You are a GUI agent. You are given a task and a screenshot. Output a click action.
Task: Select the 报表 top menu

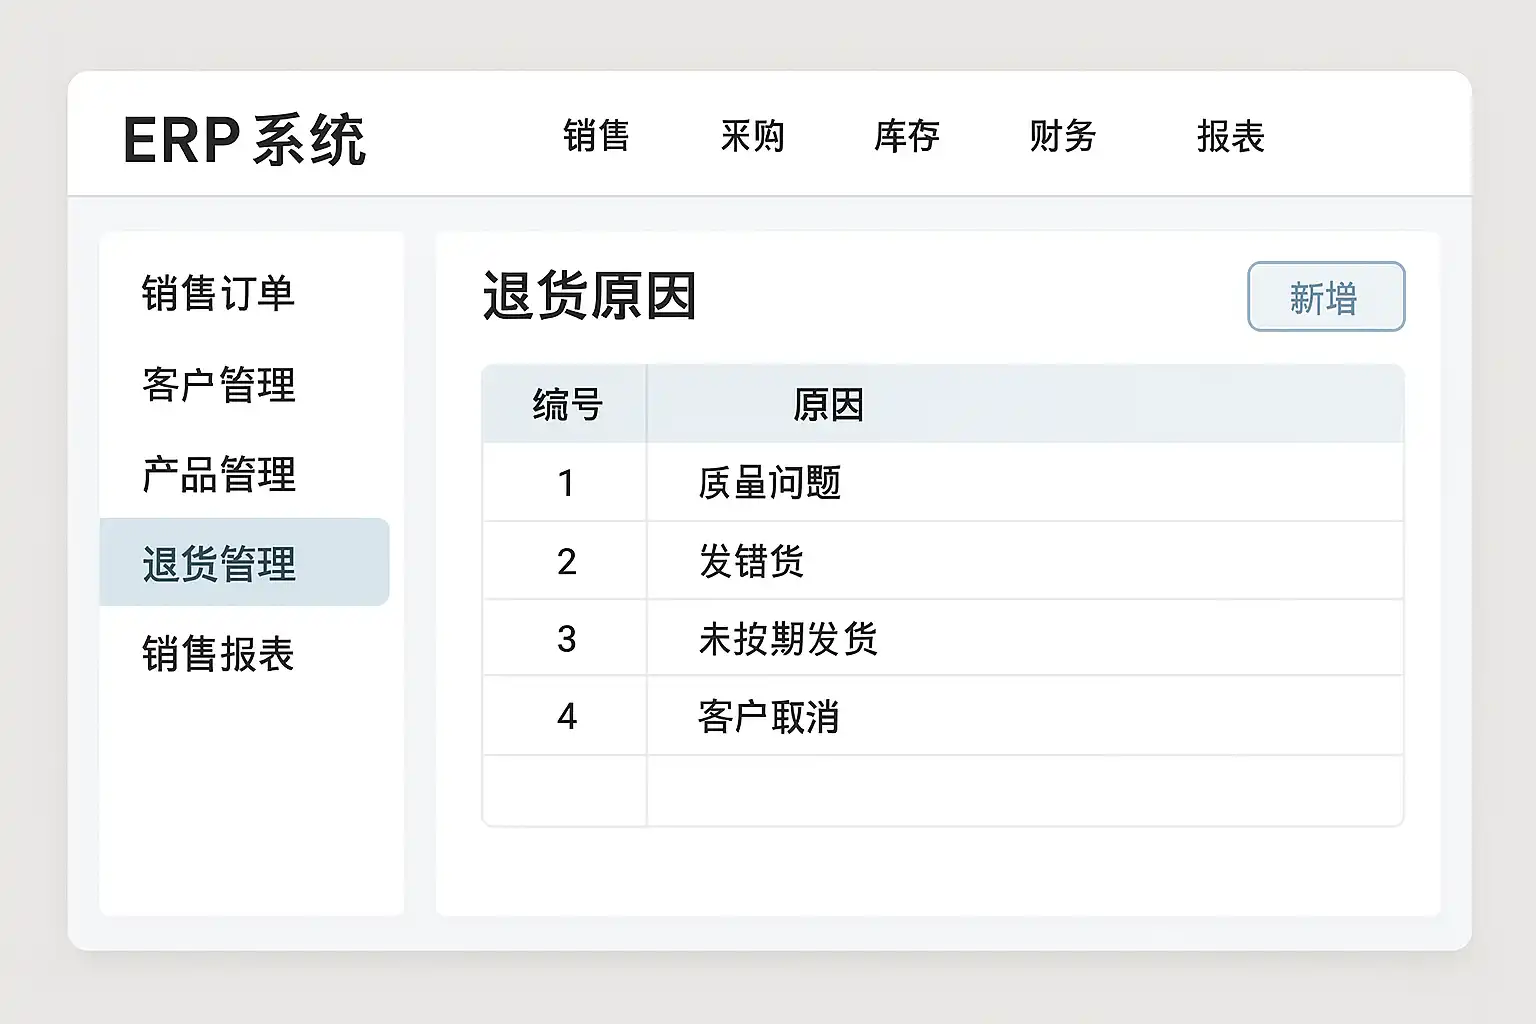coord(1231,136)
